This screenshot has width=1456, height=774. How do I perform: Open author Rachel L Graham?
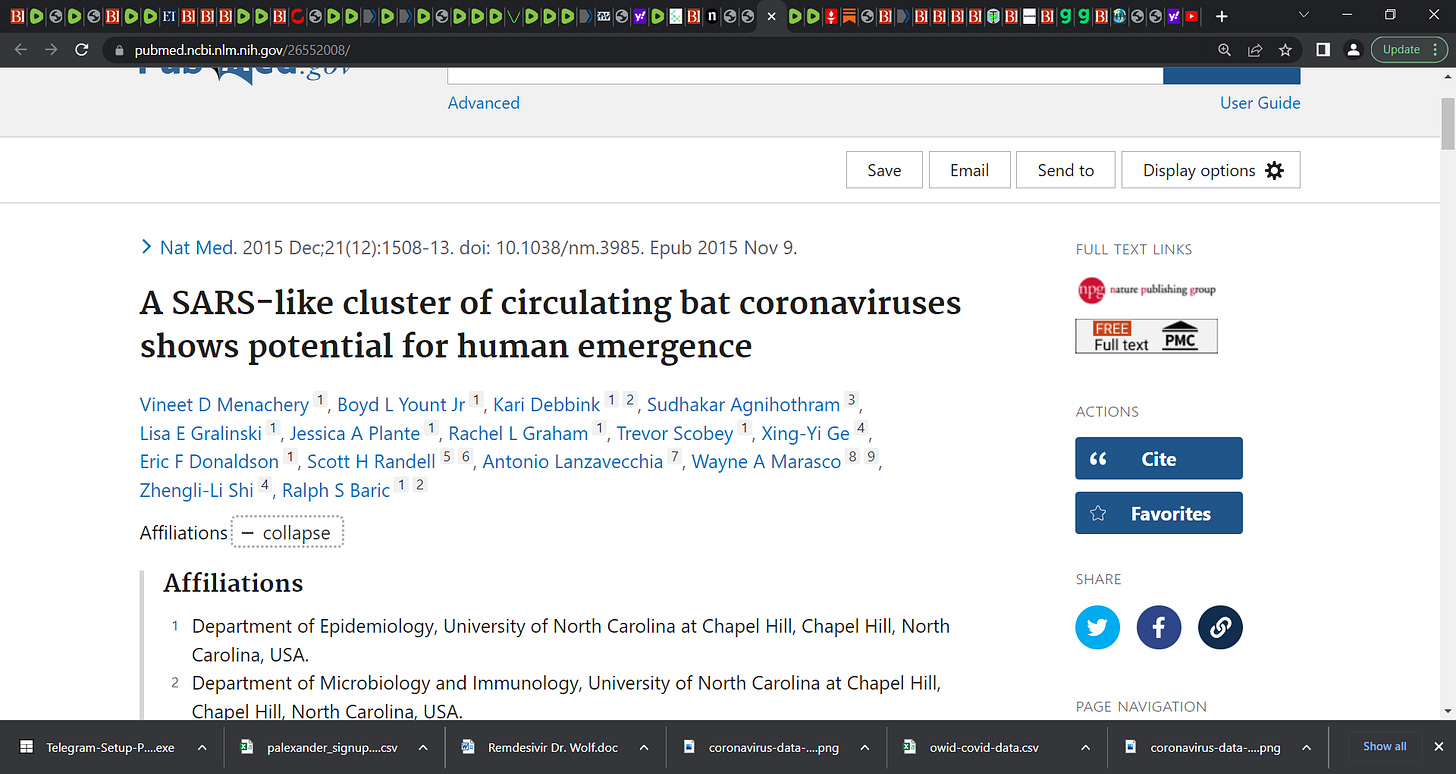click(518, 433)
